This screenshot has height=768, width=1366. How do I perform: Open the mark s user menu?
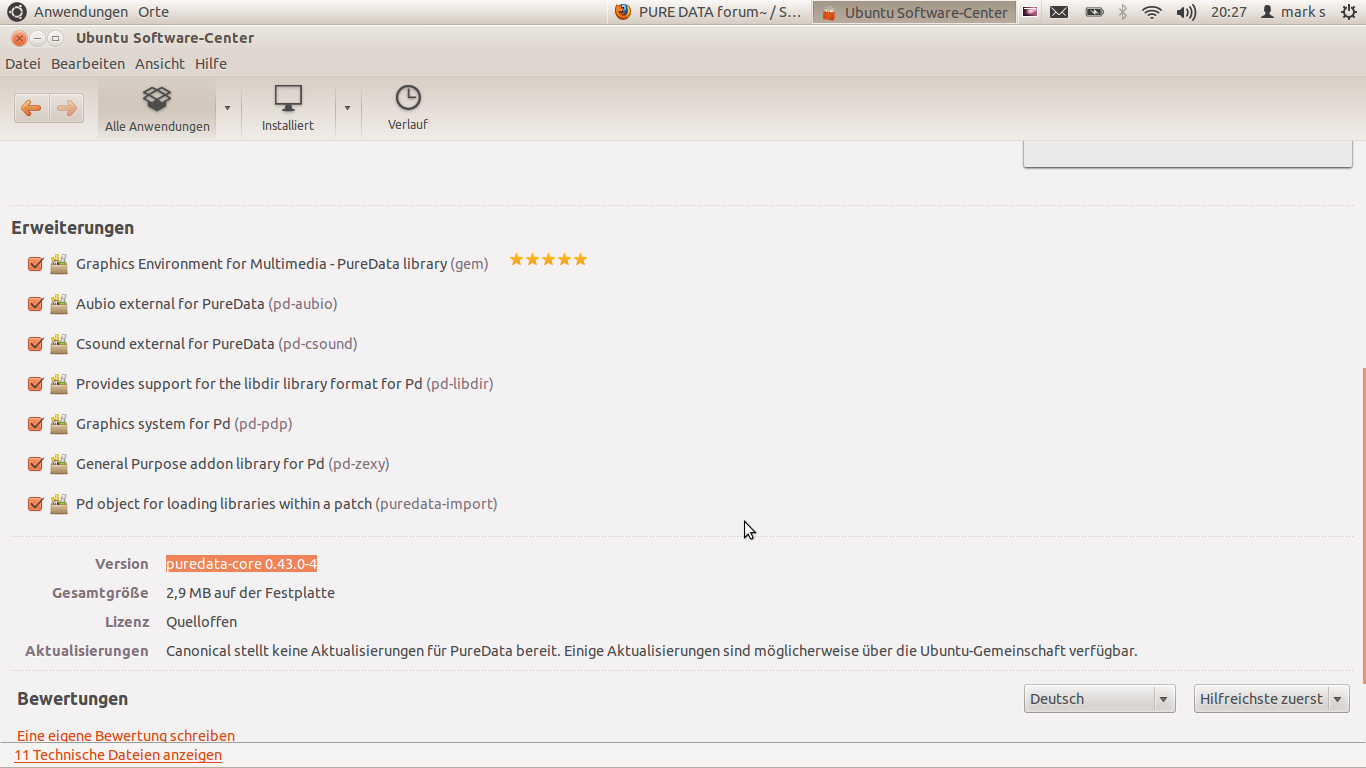pyautogui.click(x=1293, y=12)
